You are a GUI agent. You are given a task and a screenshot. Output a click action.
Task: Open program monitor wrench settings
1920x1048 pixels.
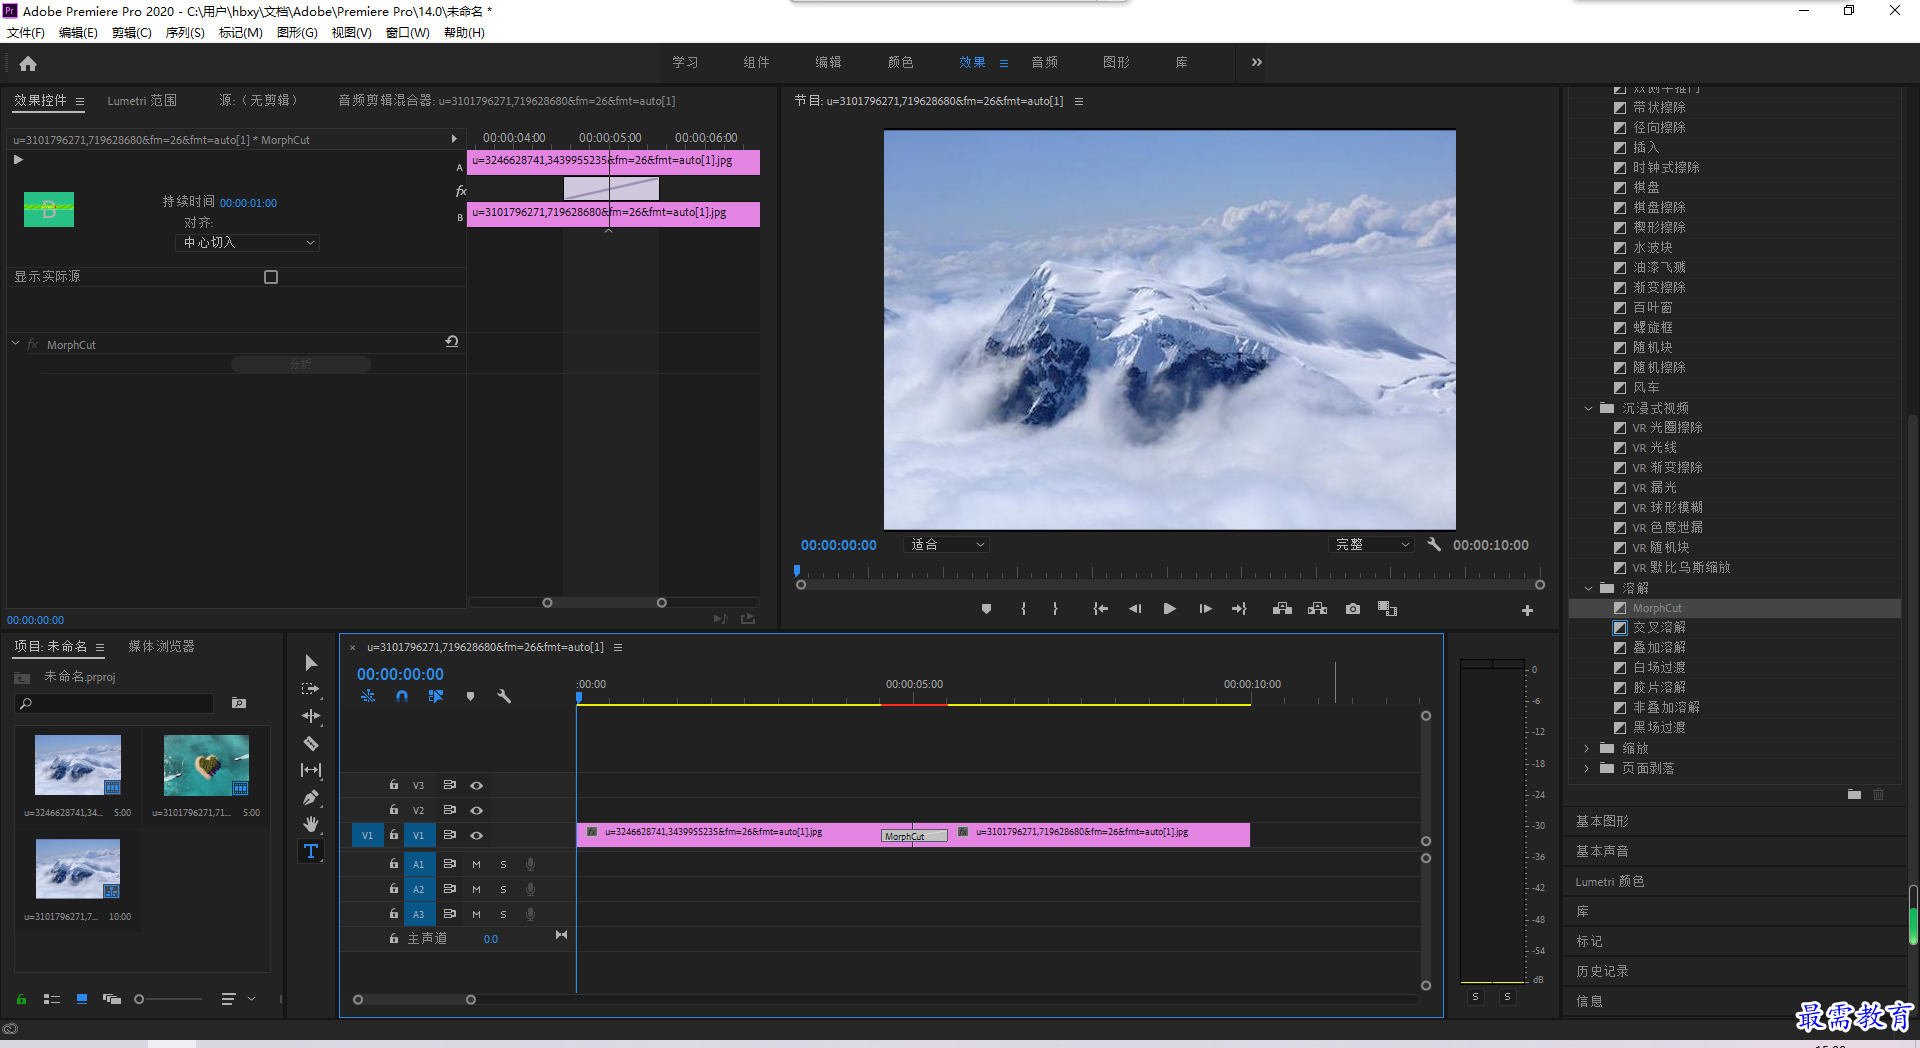1434,545
